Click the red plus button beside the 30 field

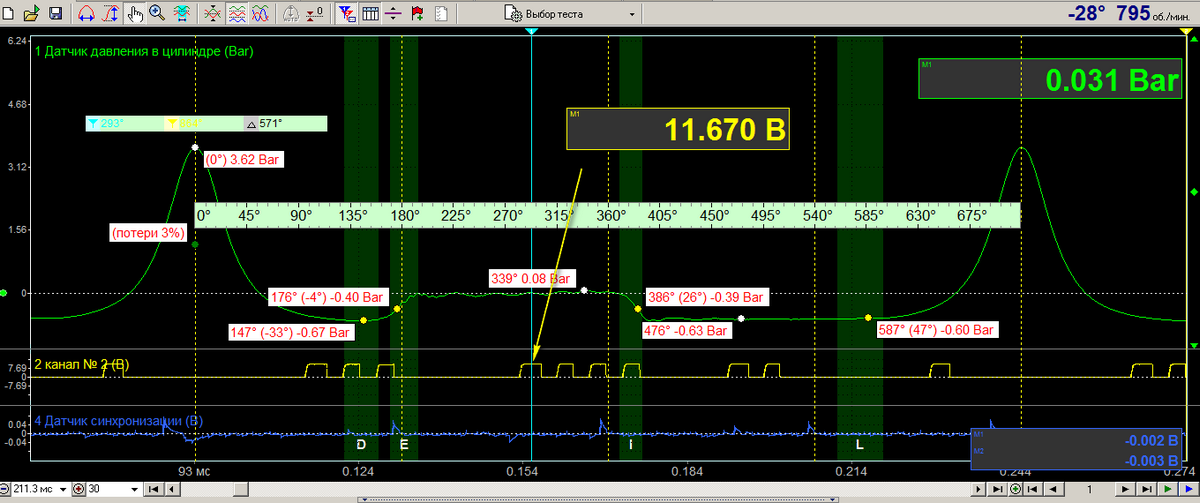tap(79, 489)
